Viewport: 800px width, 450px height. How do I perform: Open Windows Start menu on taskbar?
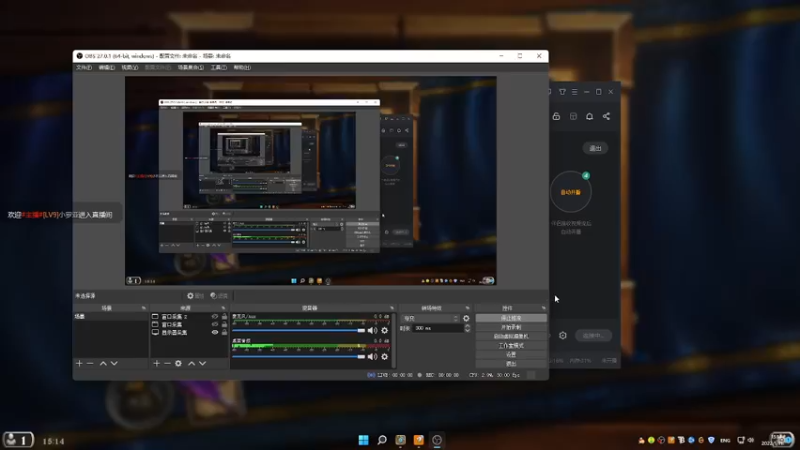point(363,440)
